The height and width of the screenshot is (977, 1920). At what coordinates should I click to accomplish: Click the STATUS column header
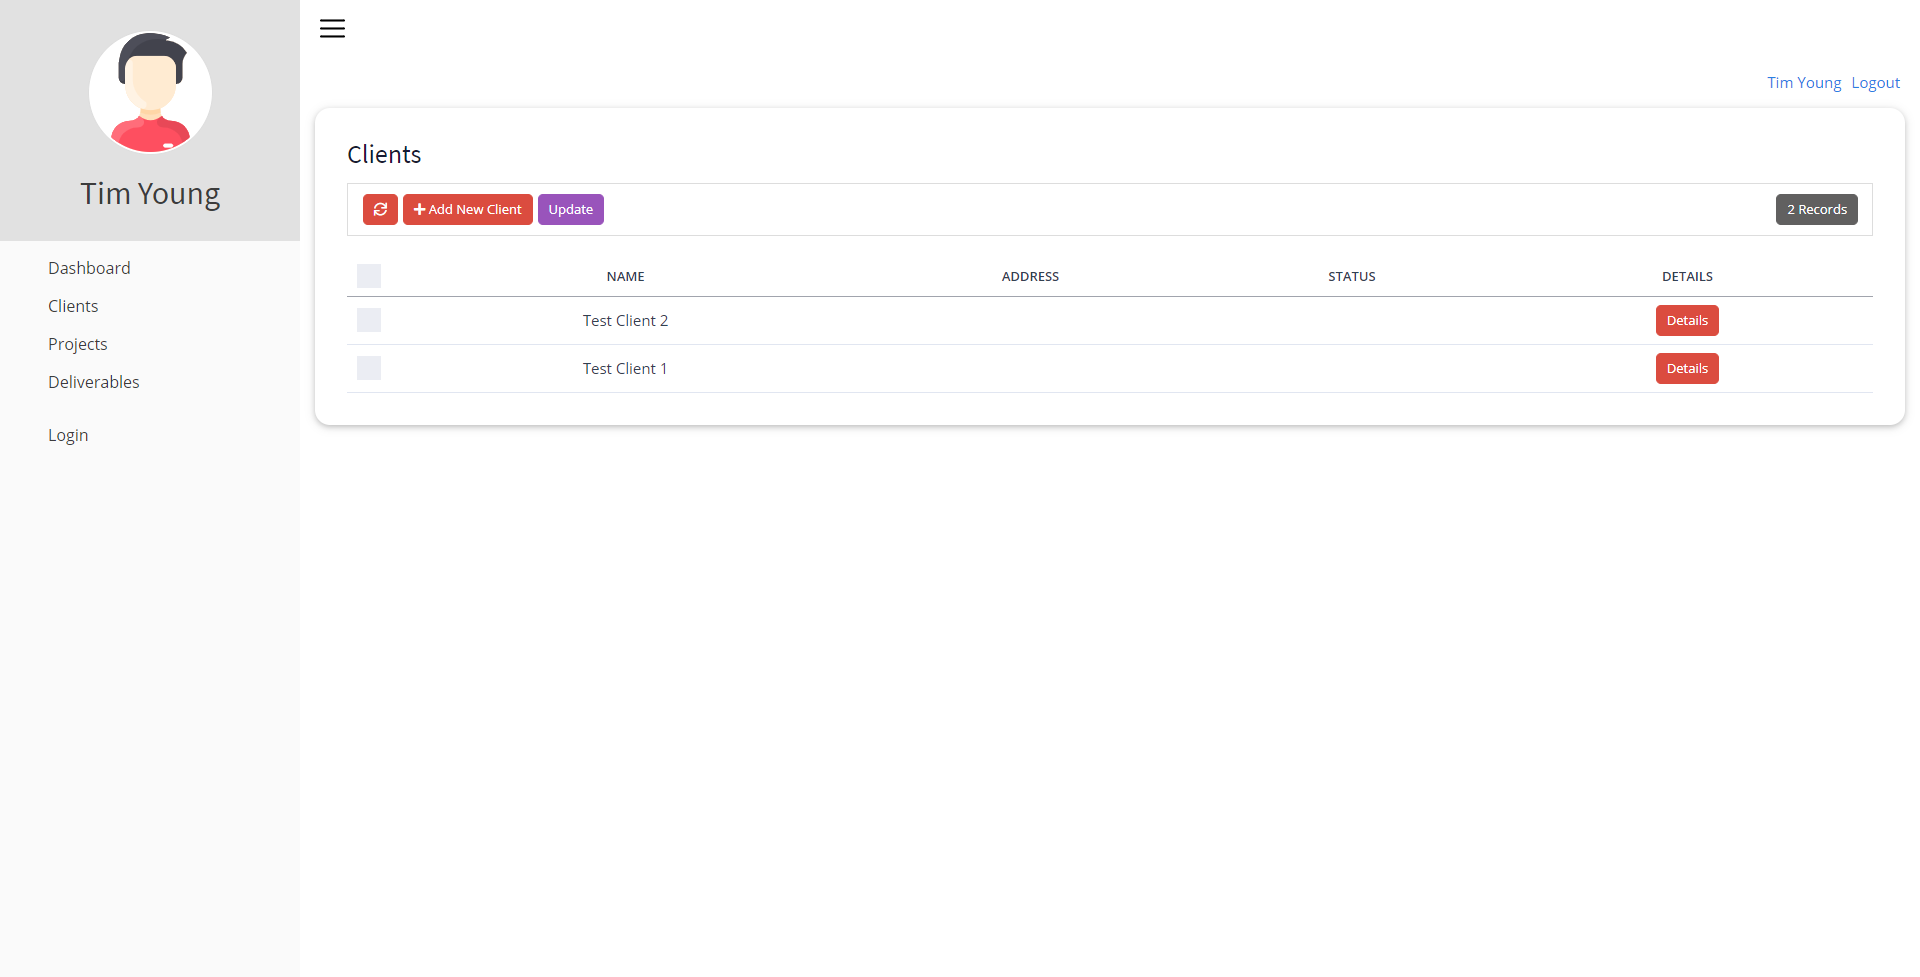[1352, 277]
